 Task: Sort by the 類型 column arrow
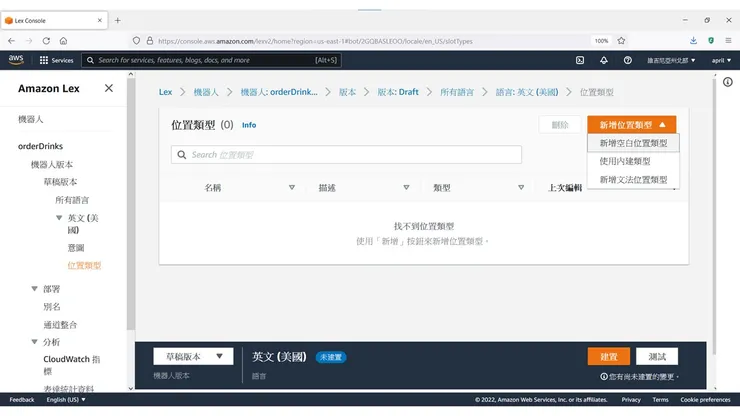click(x=521, y=187)
